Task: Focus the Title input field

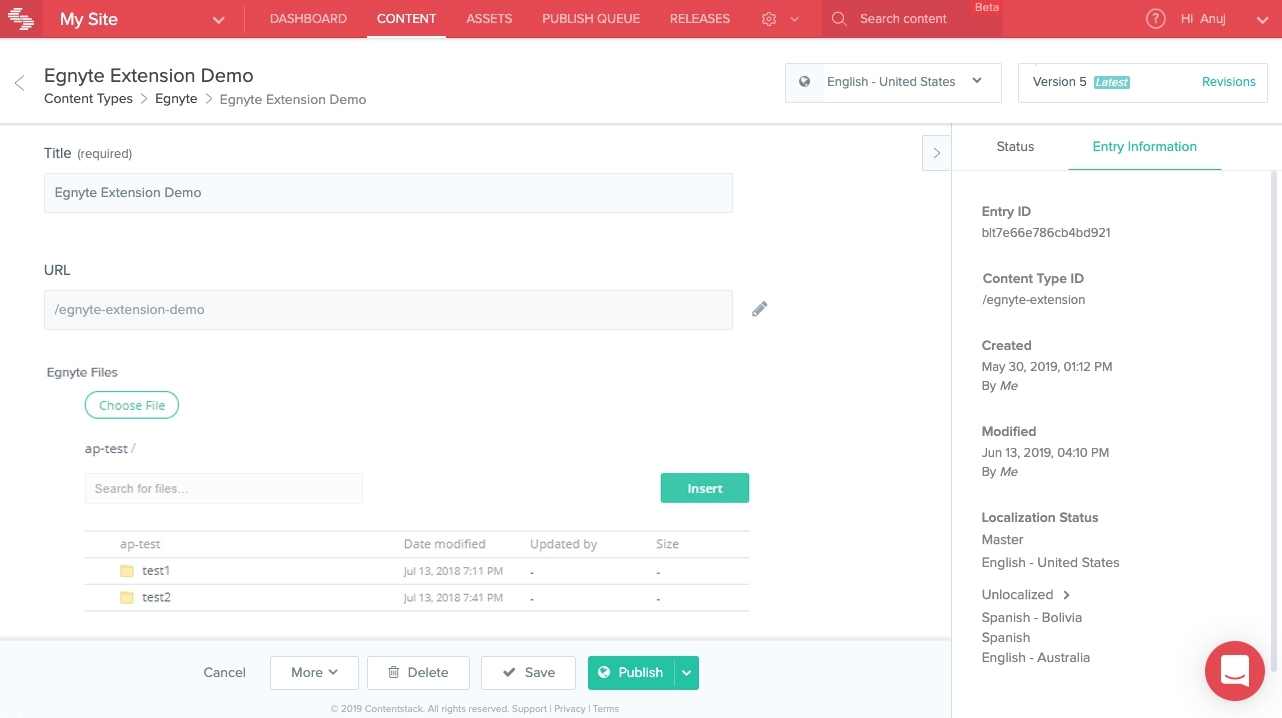Action: (388, 193)
